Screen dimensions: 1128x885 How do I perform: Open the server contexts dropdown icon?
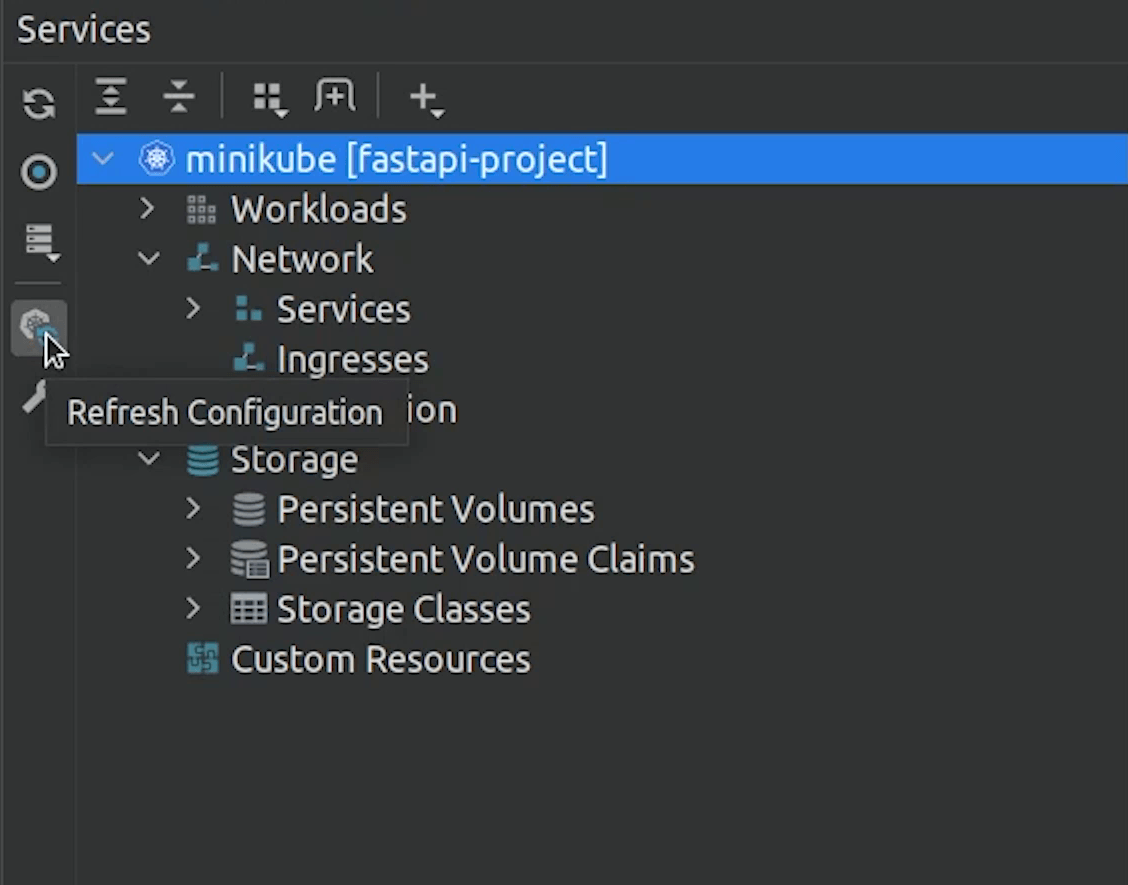(x=40, y=242)
